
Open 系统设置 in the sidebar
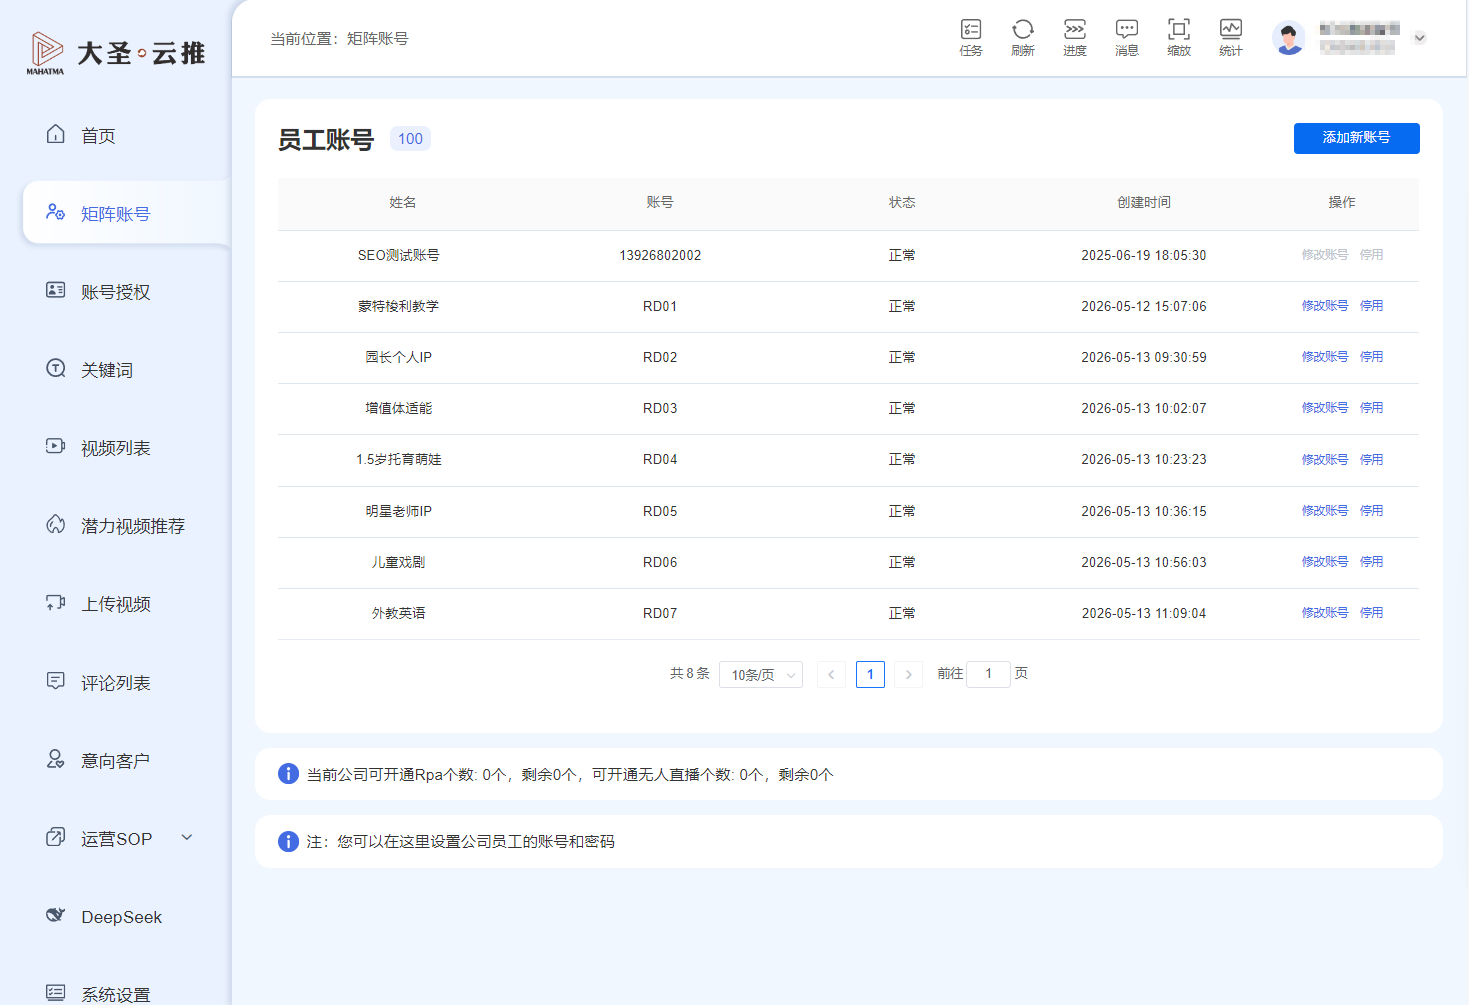(99, 994)
